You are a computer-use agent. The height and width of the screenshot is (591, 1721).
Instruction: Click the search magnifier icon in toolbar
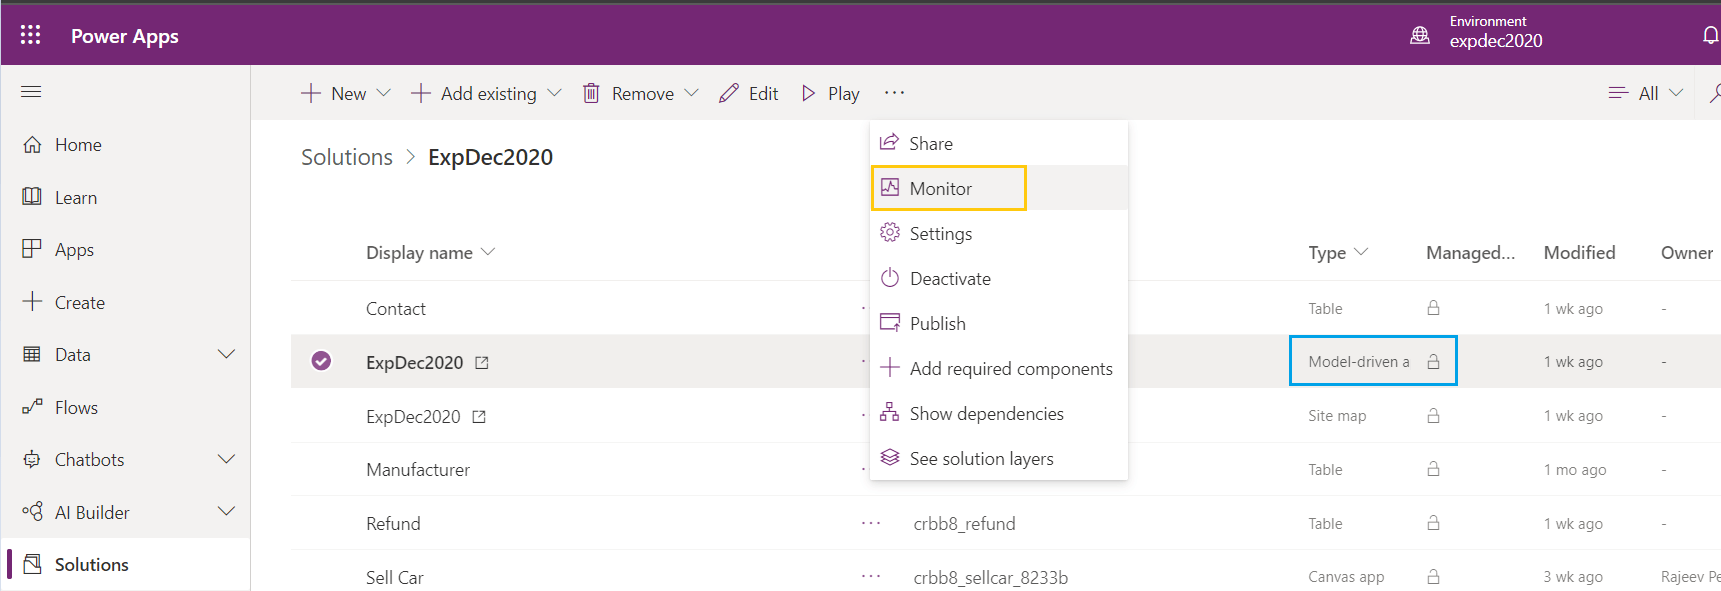[x=1714, y=93]
